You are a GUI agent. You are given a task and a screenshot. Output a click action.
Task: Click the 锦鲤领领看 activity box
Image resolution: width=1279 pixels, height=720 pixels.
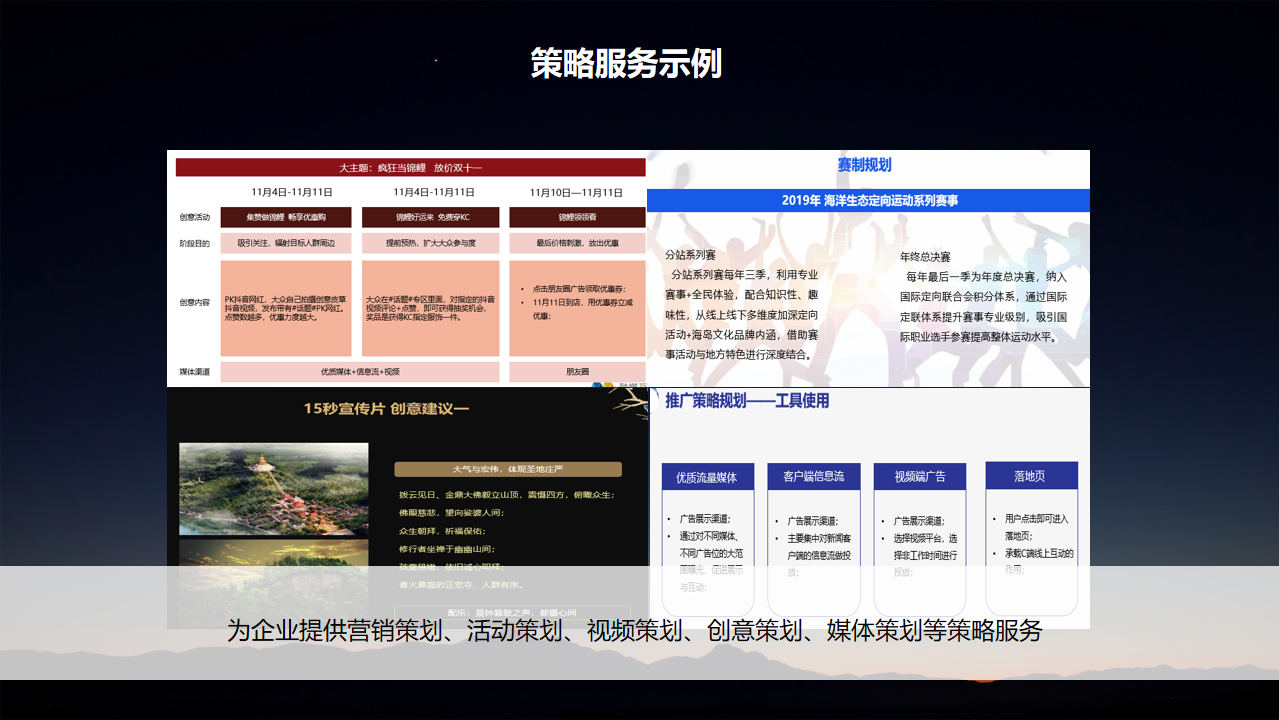coord(577,217)
